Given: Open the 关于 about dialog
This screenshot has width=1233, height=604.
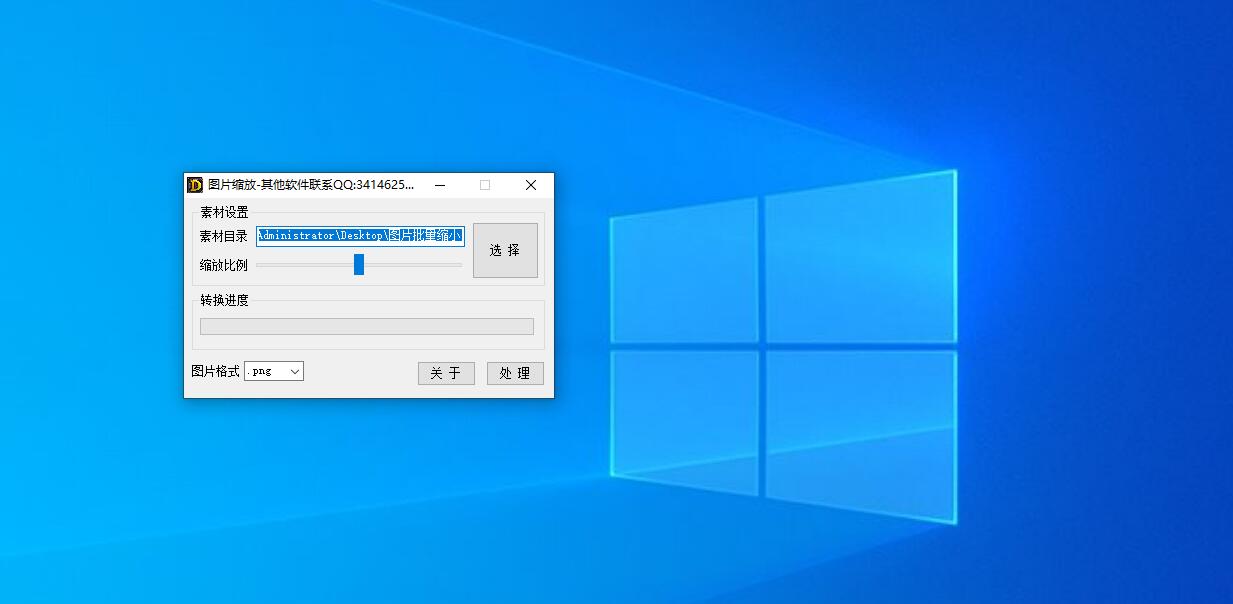Looking at the screenshot, I should click(446, 373).
